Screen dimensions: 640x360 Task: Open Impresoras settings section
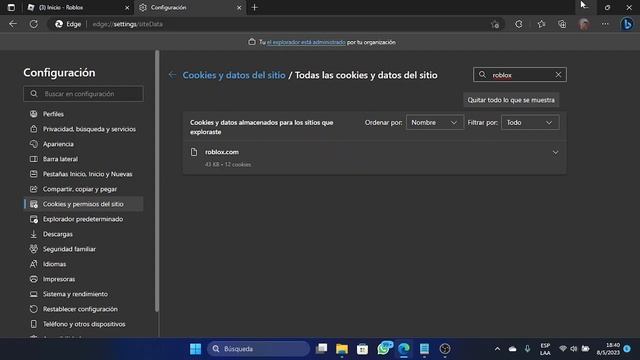click(x=83, y=279)
